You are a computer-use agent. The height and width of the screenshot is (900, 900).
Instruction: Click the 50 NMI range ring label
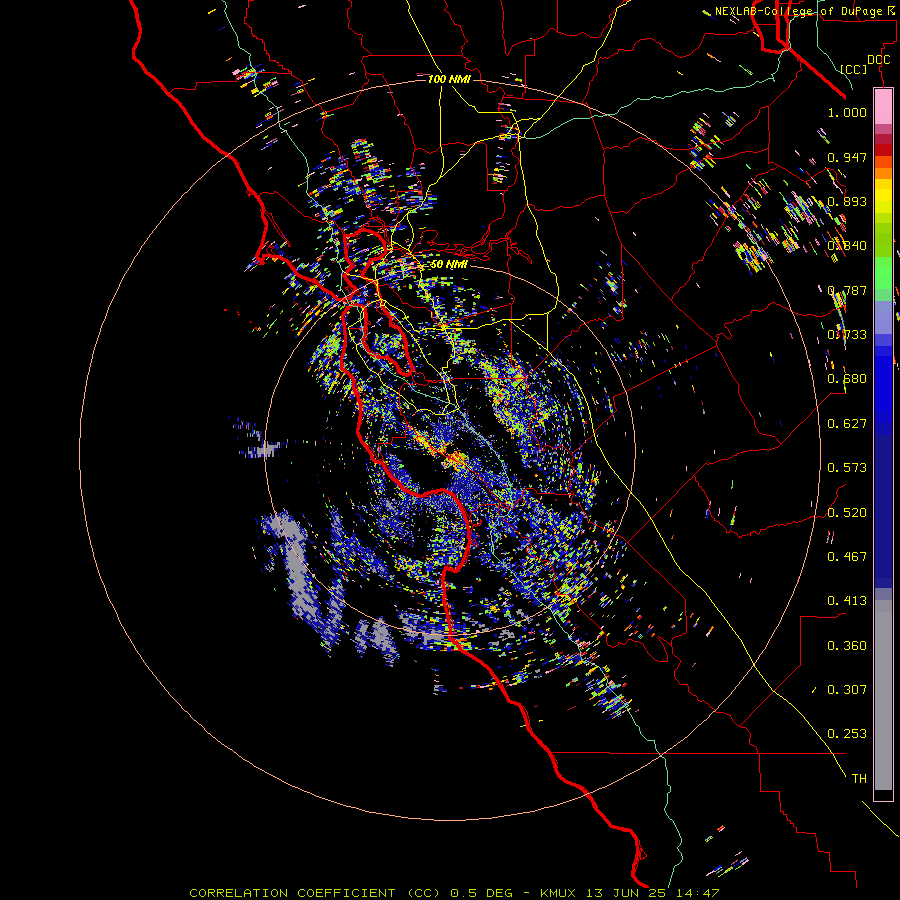coord(449,265)
